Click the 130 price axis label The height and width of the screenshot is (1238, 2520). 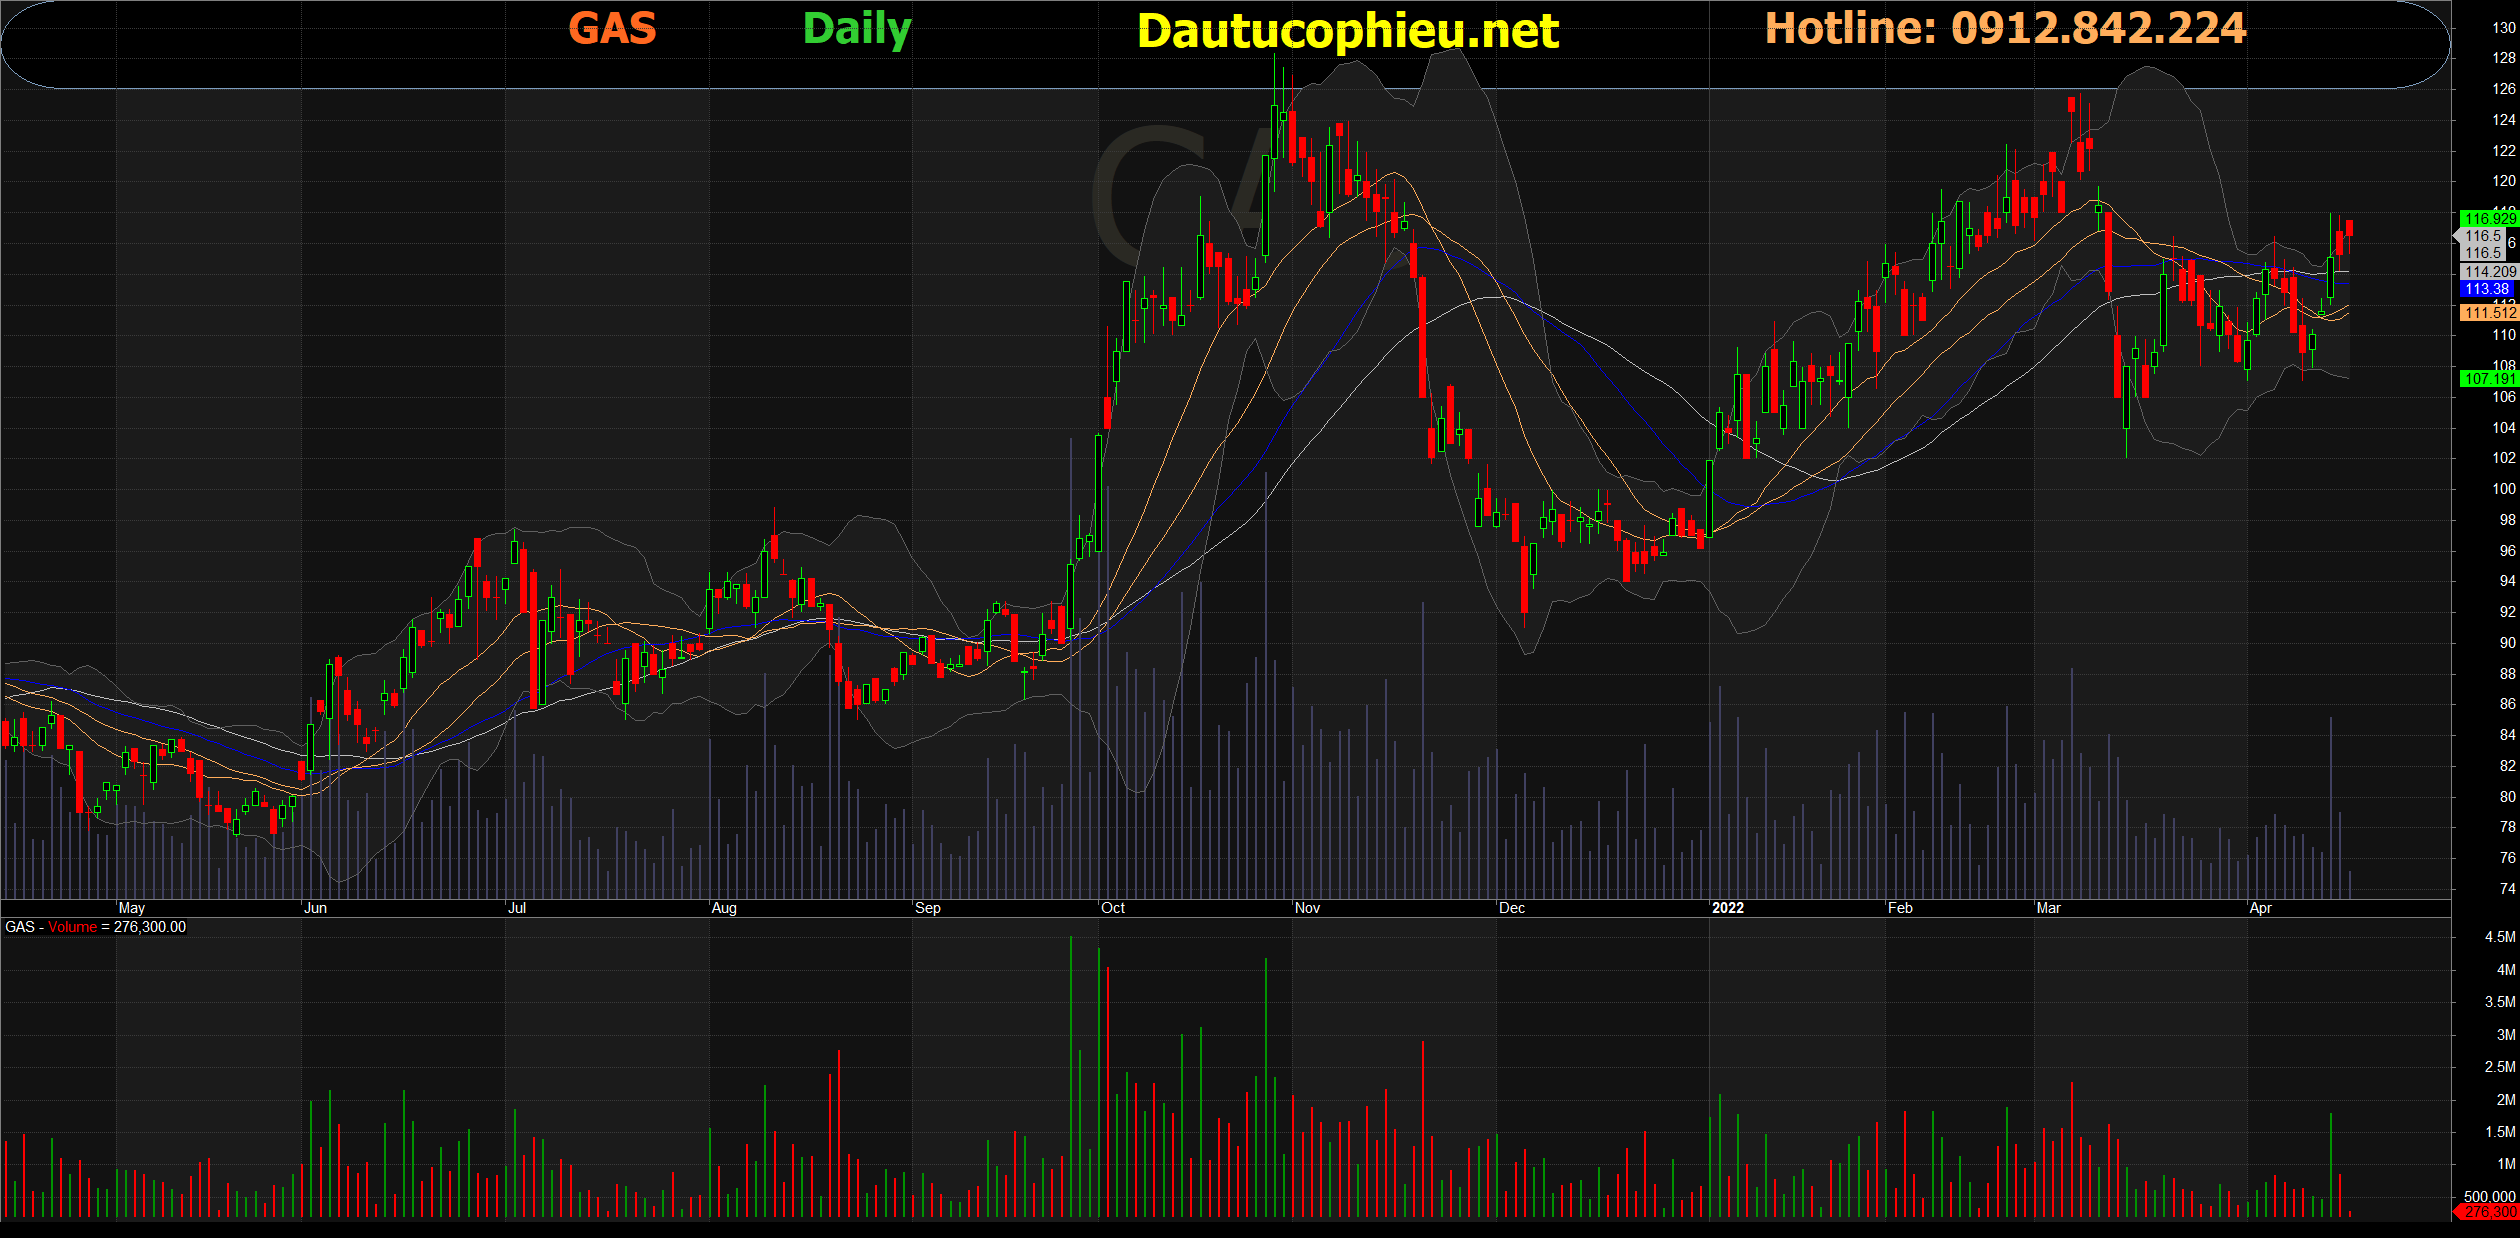(2503, 28)
